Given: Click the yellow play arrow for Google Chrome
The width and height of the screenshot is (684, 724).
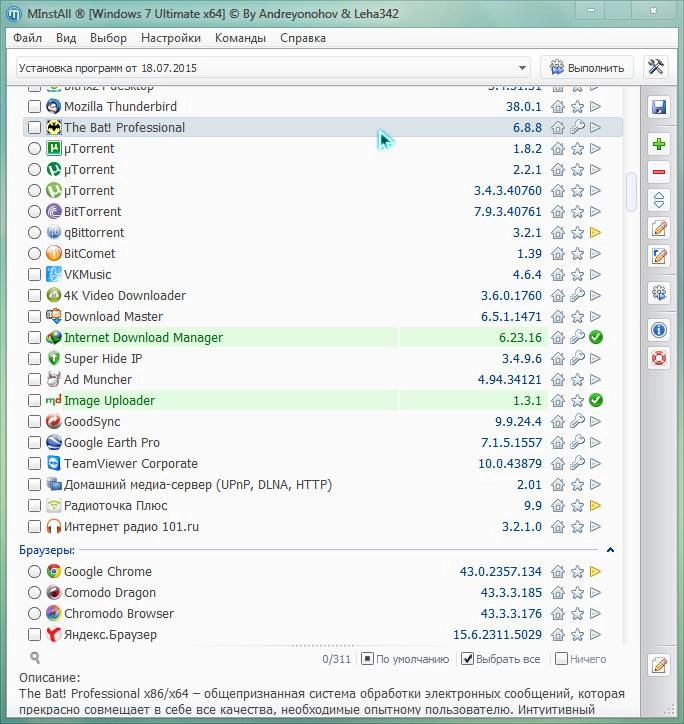Looking at the screenshot, I should pyautogui.click(x=595, y=572).
